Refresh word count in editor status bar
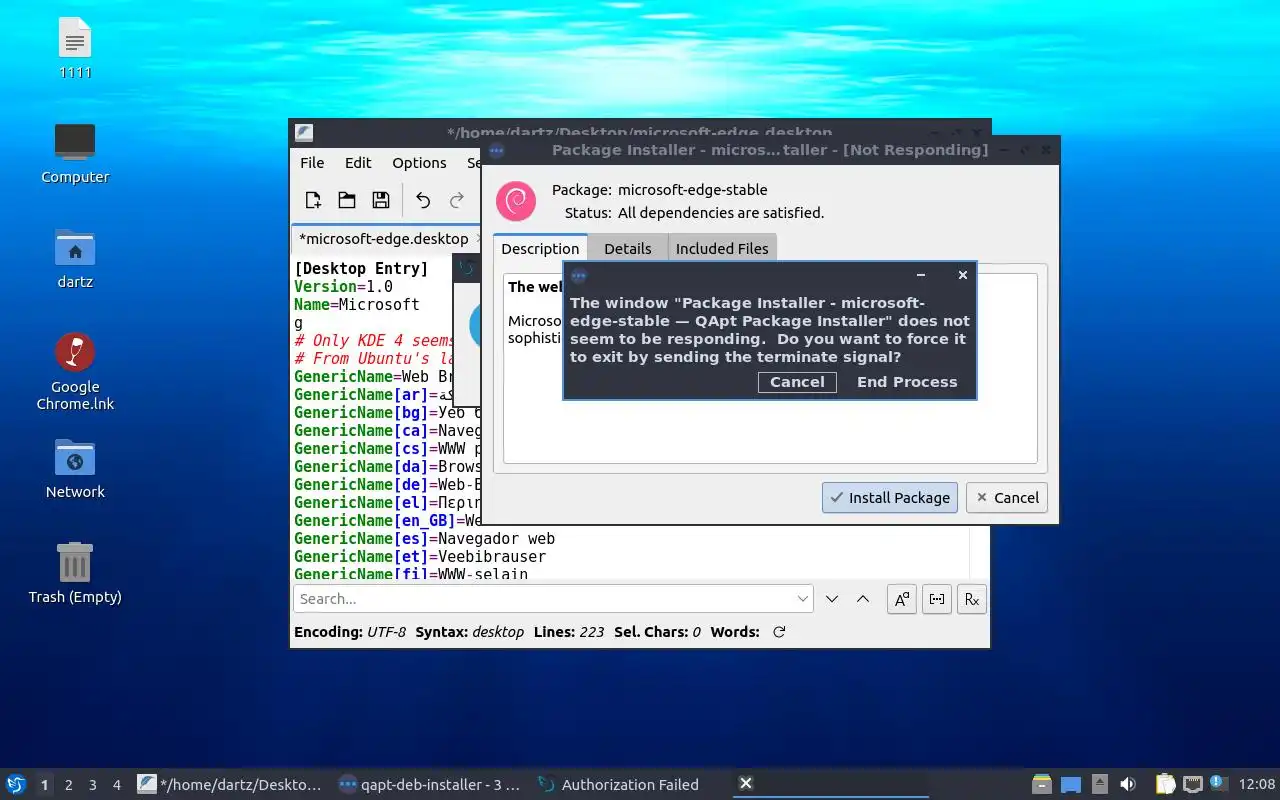The image size is (1280, 800). pyautogui.click(x=779, y=632)
